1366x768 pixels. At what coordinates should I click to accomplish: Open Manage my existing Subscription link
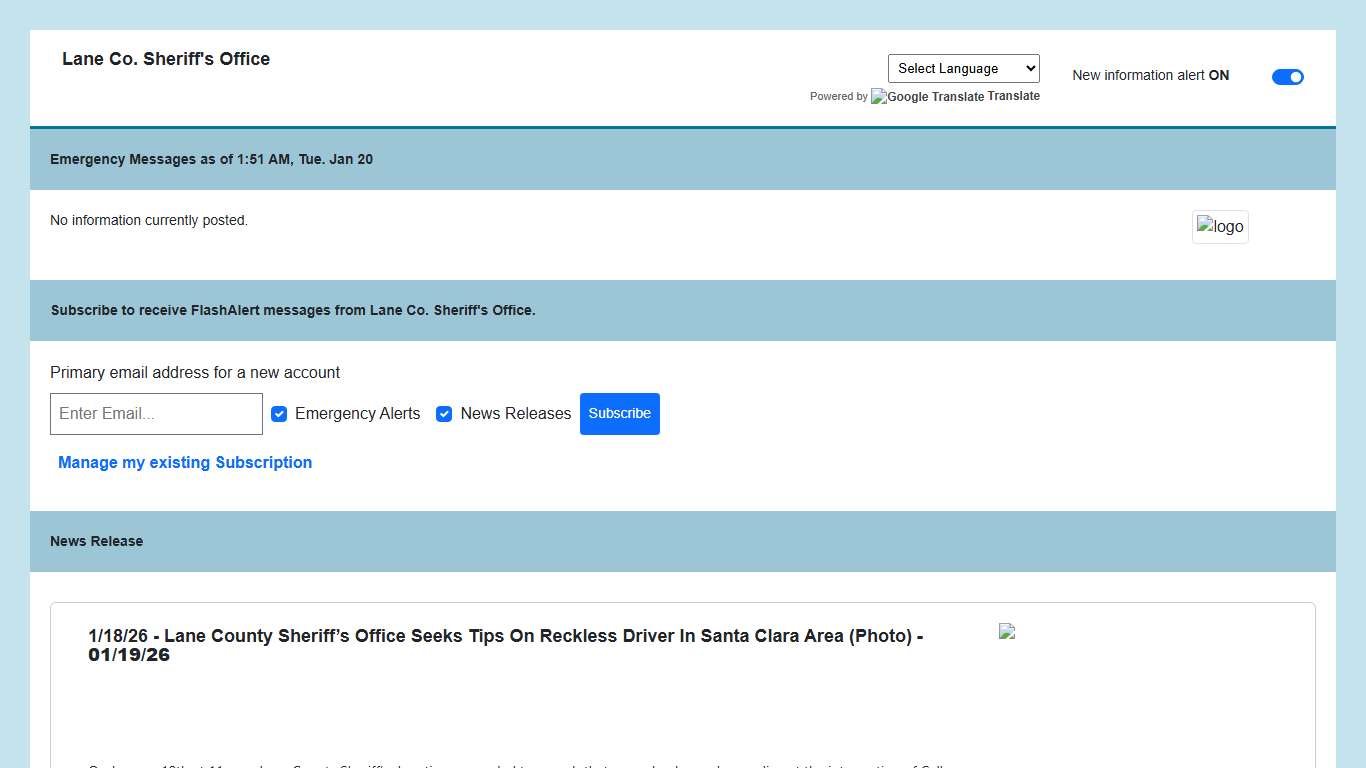(185, 463)
